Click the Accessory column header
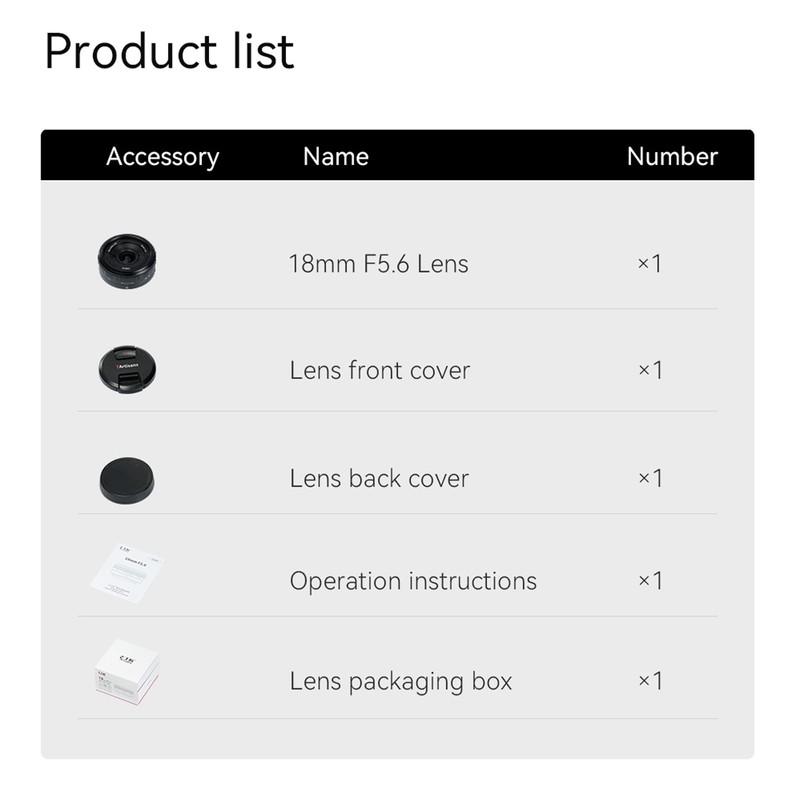This screenshot has width=800, height=800. click(x=162, y=157)
